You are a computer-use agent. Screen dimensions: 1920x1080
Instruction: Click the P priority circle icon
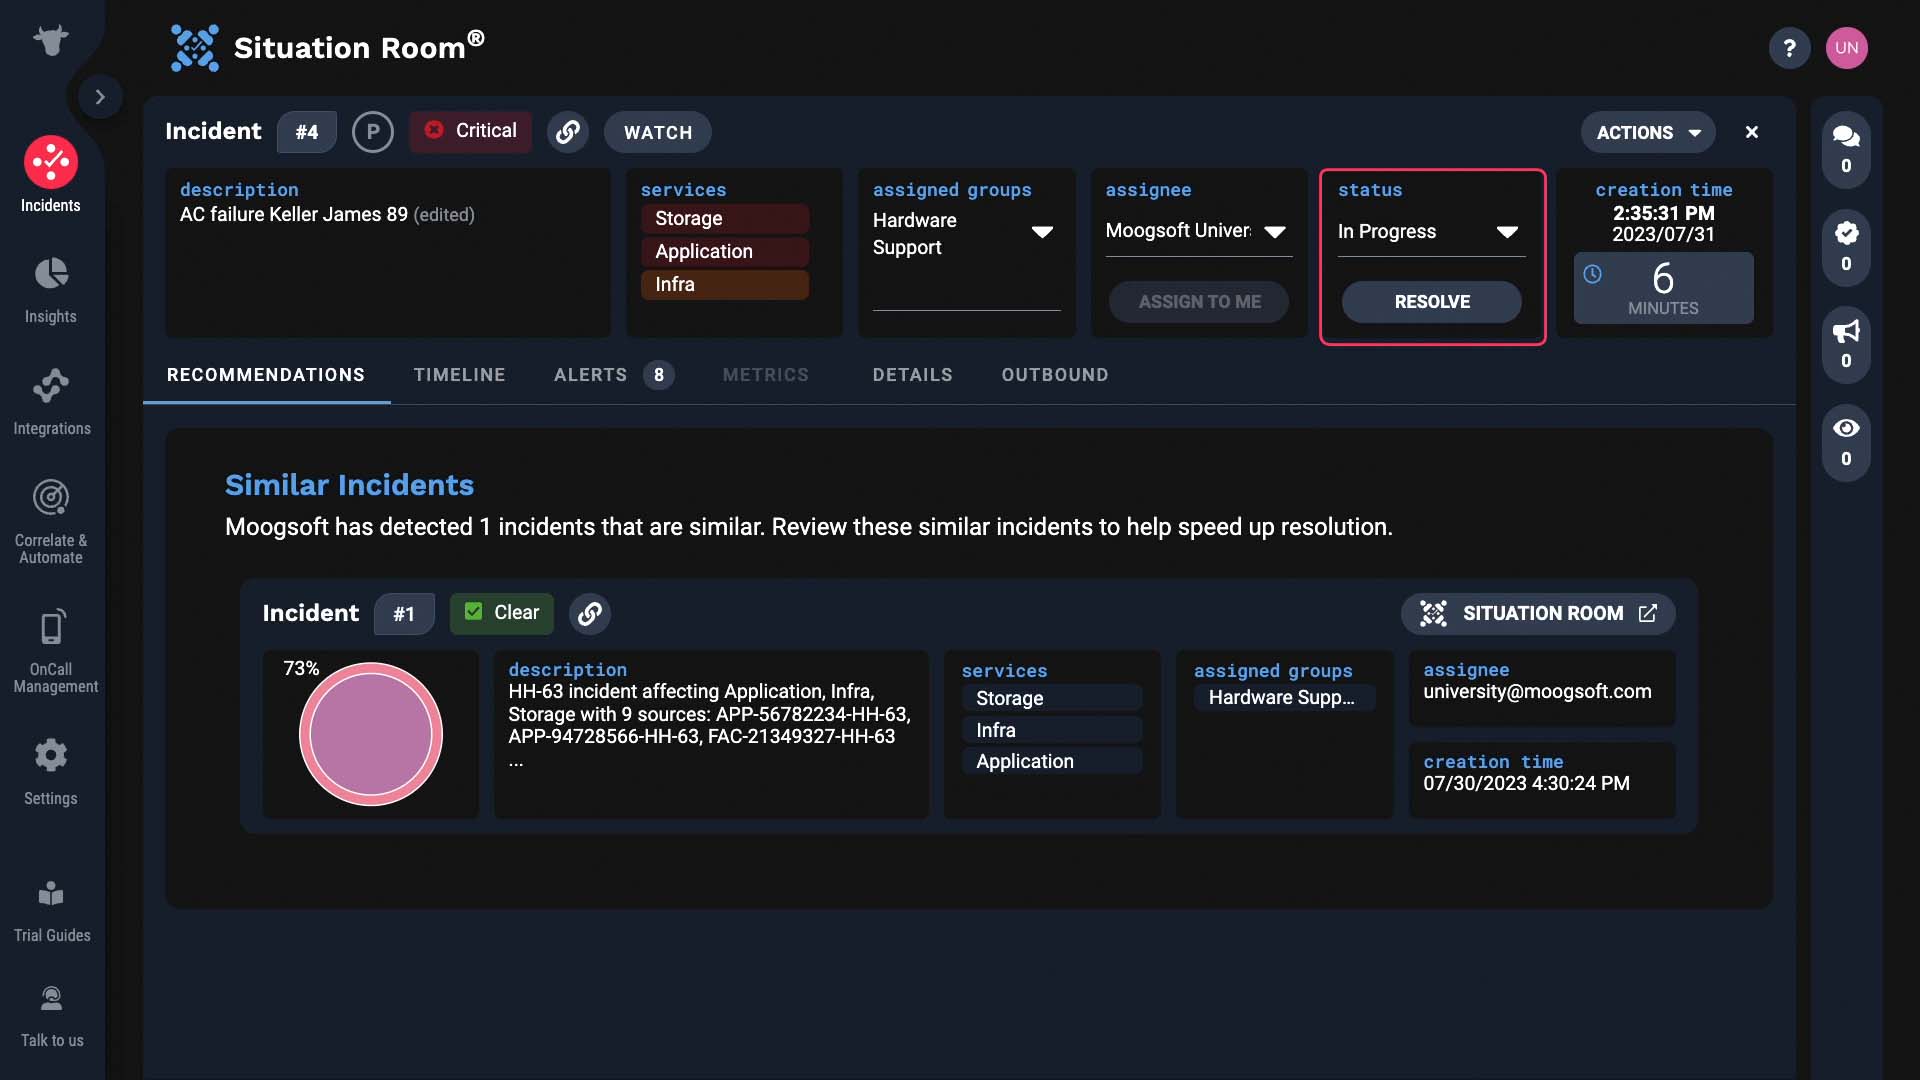click(372, 132)
